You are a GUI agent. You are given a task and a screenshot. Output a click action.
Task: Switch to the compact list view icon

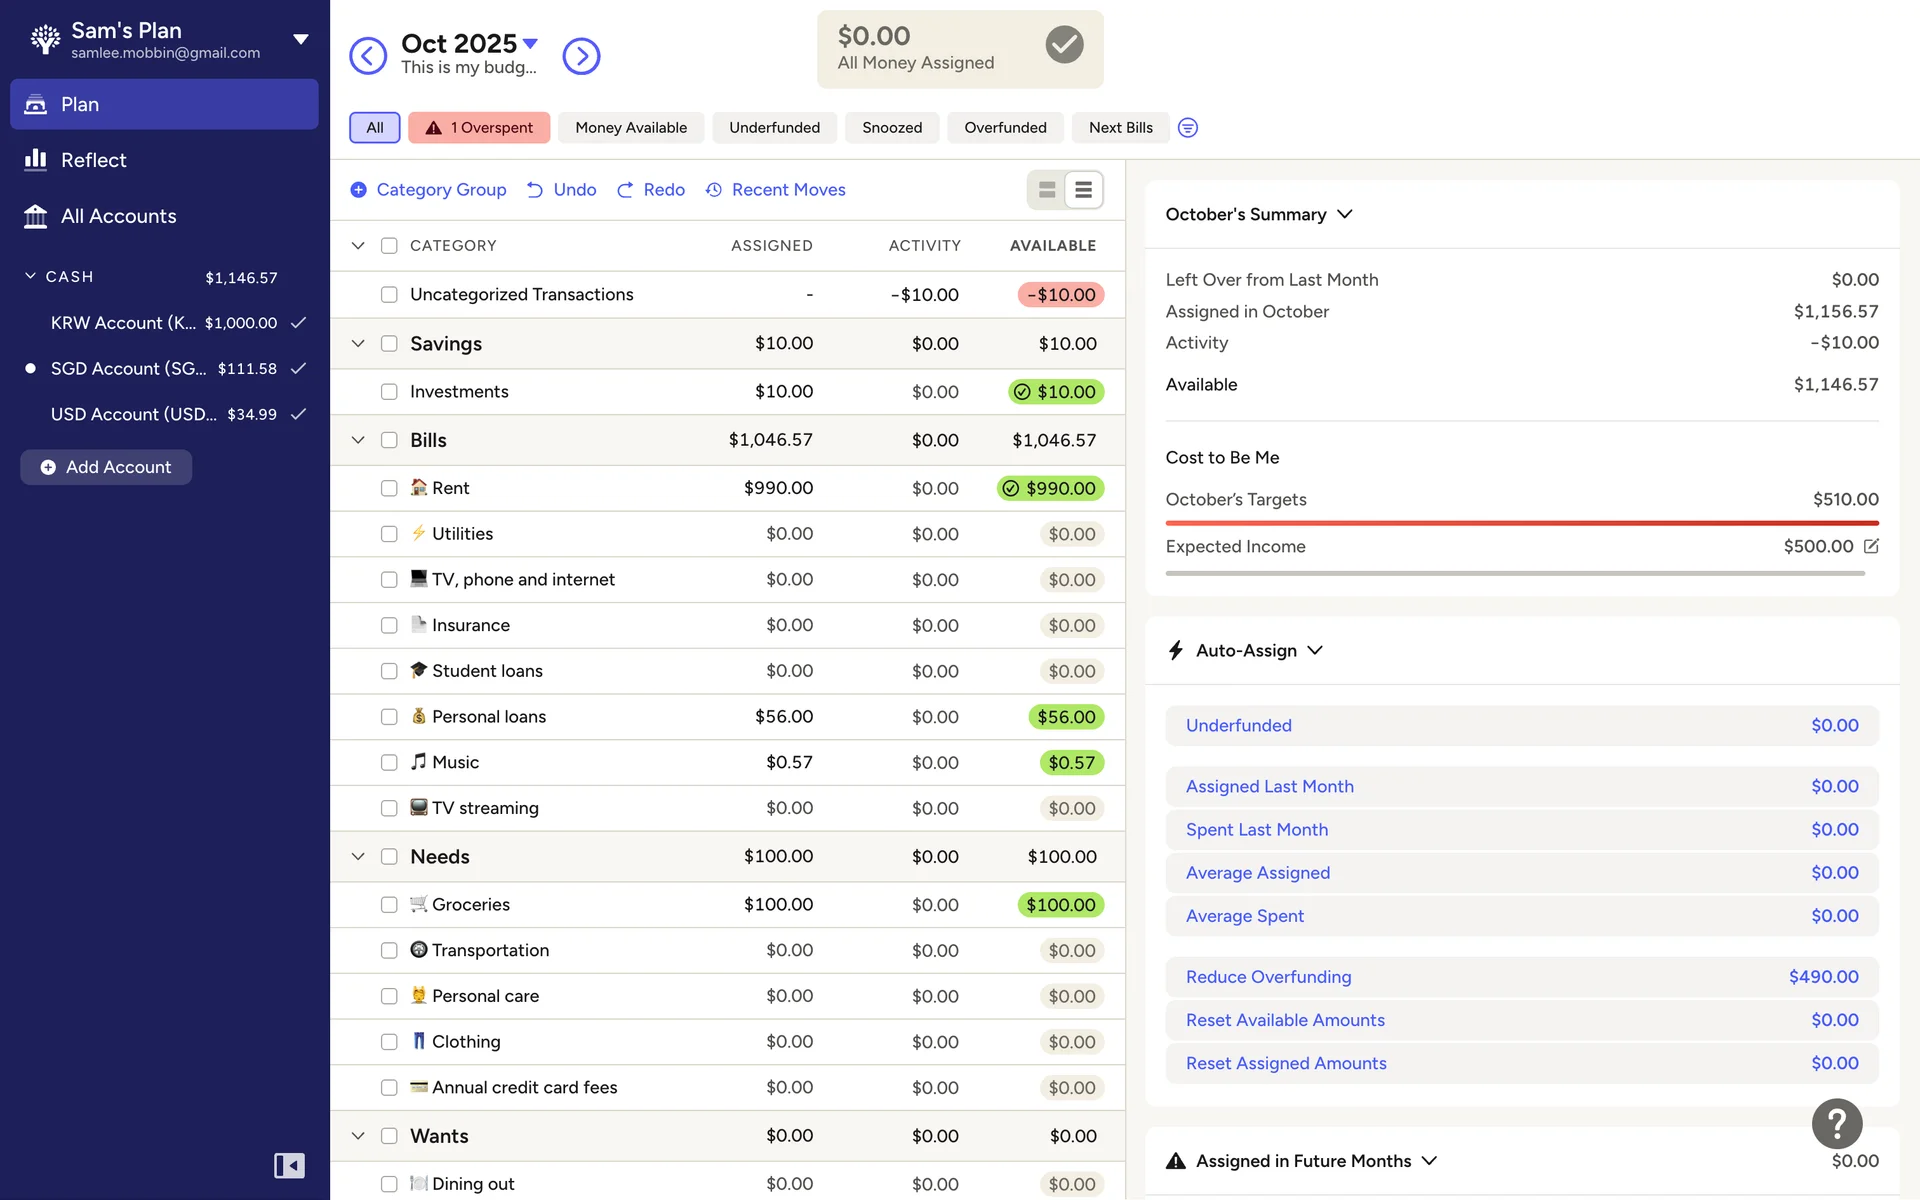(1083, 190)
